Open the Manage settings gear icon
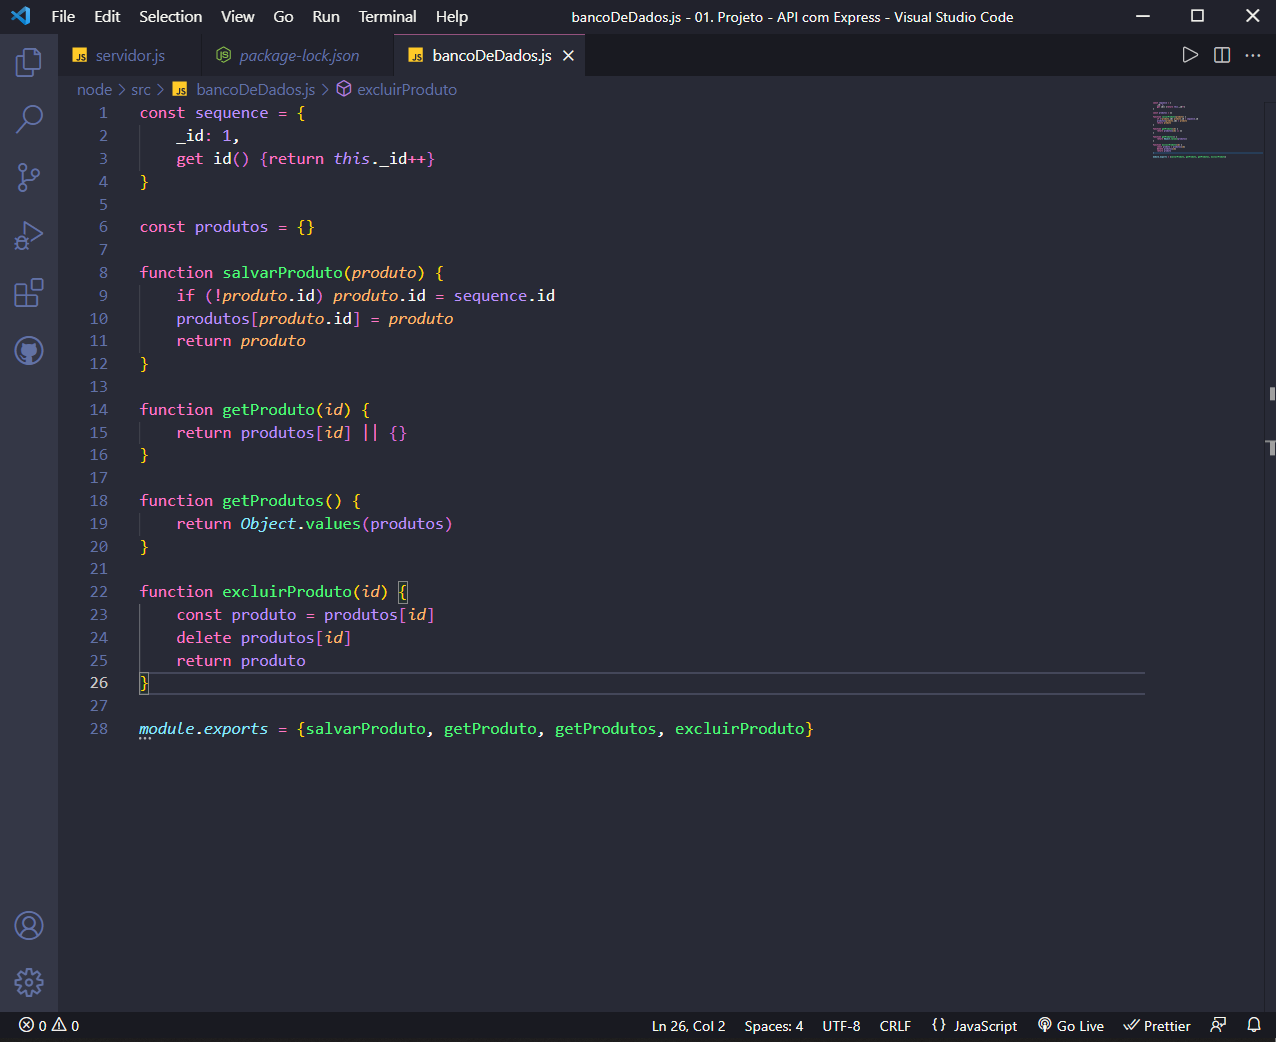Image resolution: width=1276 pixels, height=1042 pixels. (x=29, y=982)
